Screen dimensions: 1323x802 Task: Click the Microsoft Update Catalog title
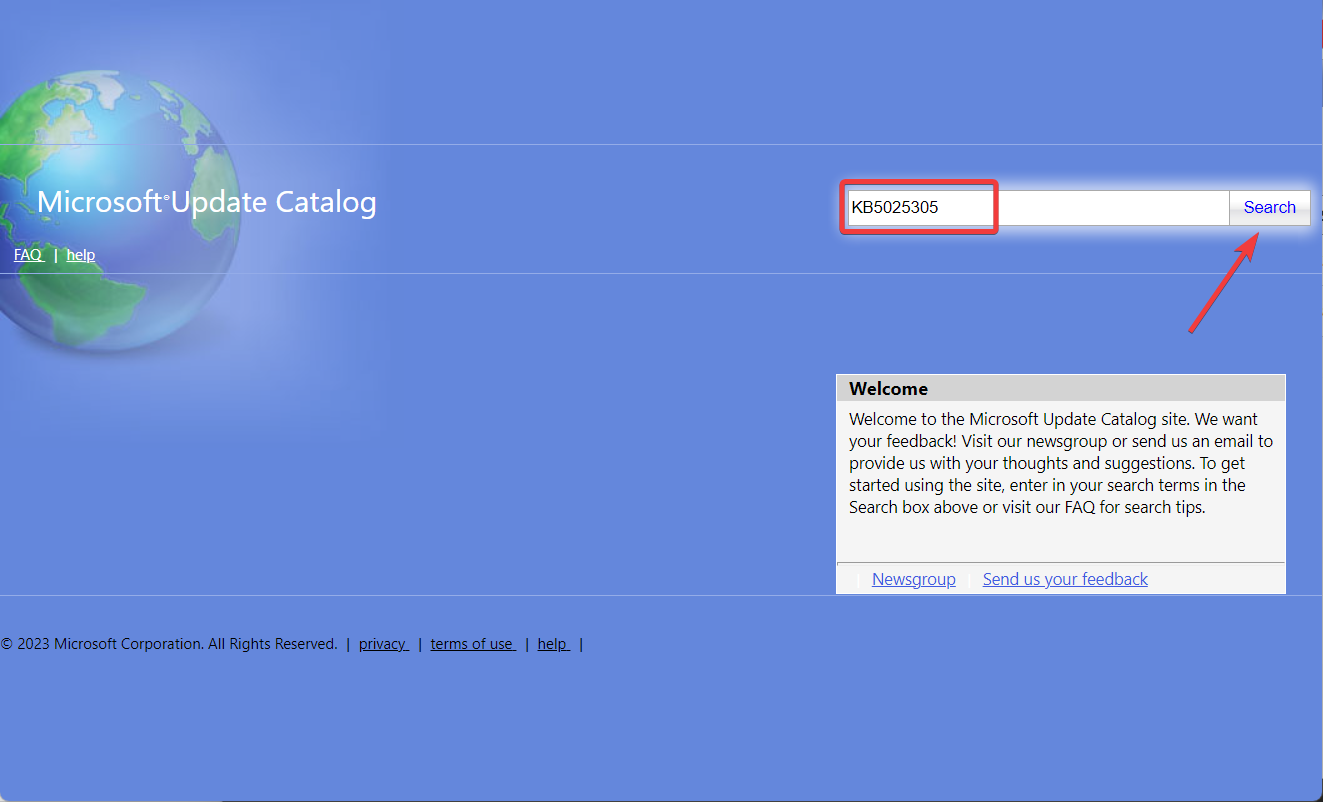click(207, 202)
